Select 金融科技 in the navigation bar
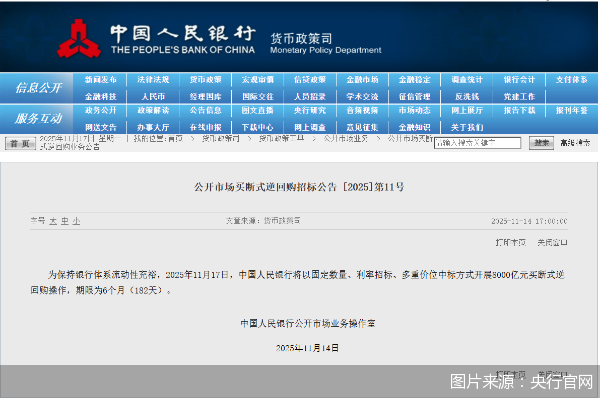Image resolution: width=600 pixels, height=398 pixels. [101, 96]
